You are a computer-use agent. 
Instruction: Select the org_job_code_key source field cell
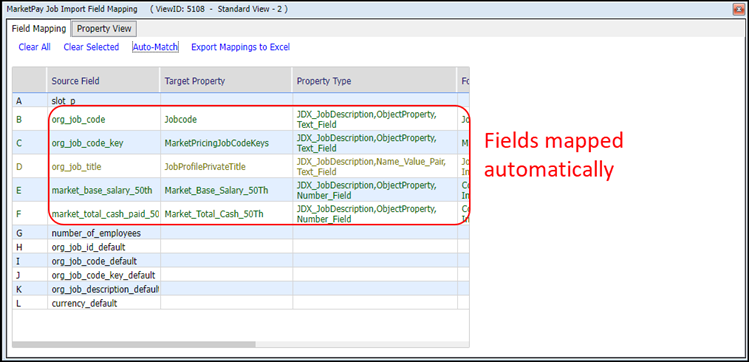coord(104,143)
